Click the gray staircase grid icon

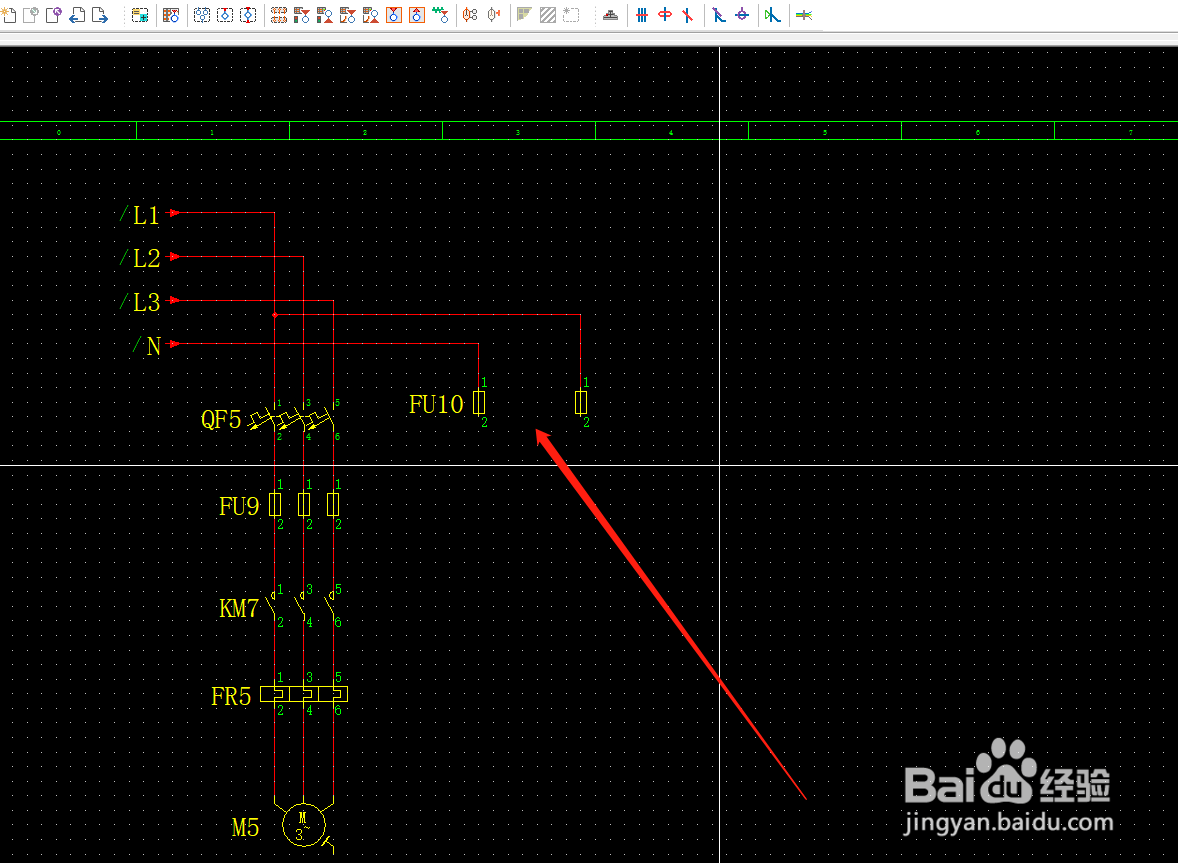[524, 15]
